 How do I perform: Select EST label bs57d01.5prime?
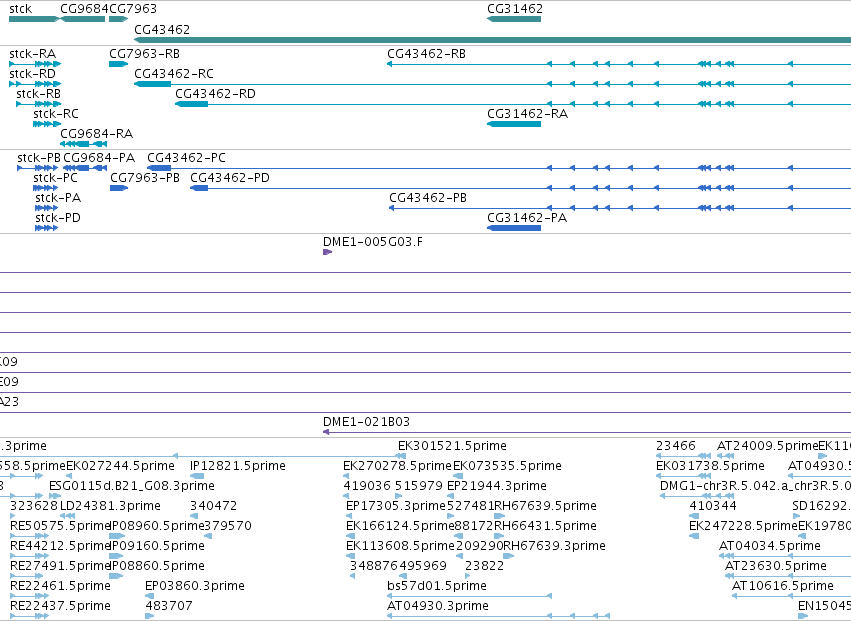437,586
